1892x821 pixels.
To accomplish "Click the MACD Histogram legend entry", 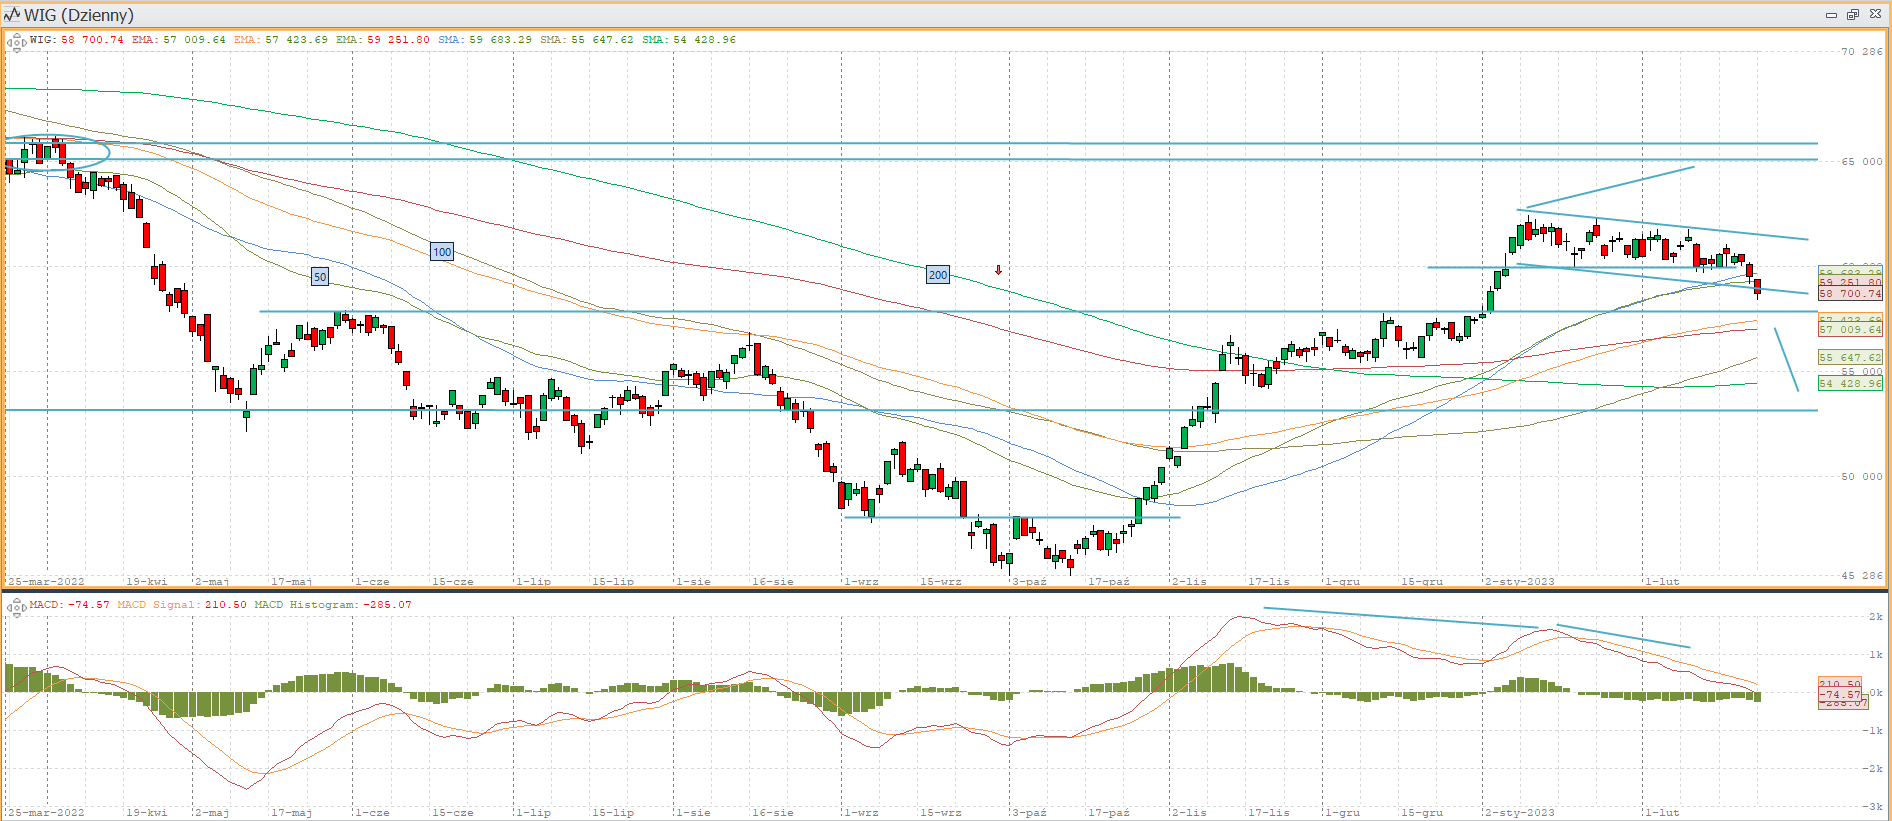I will [x=333, y=605].
